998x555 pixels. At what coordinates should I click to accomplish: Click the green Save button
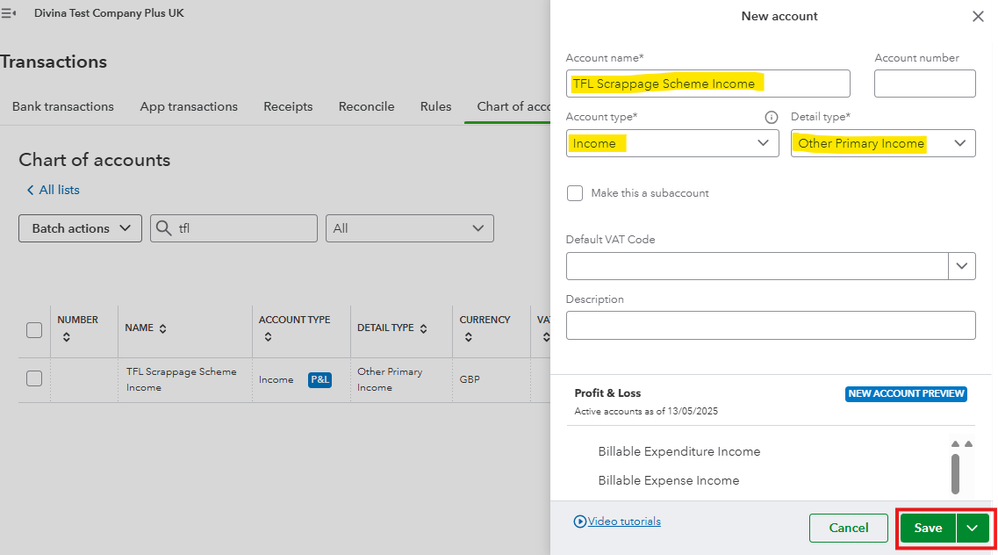pos(928,528)
